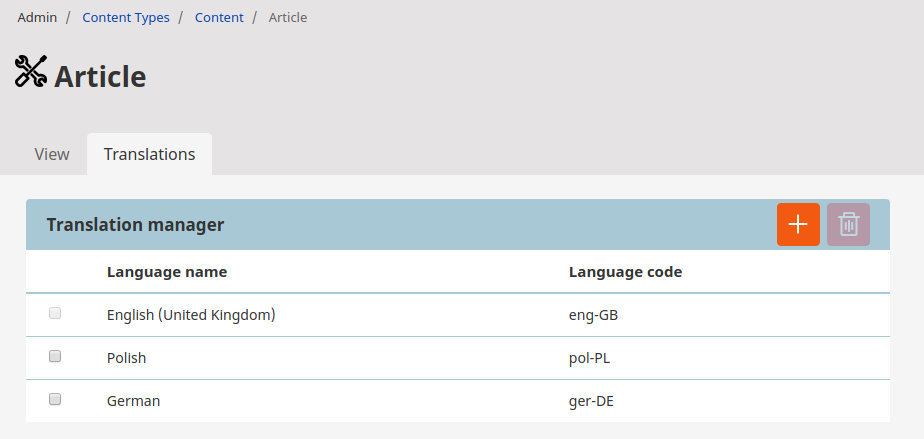
Task: Select the Polish language name cell
Action: coord(127,357)
